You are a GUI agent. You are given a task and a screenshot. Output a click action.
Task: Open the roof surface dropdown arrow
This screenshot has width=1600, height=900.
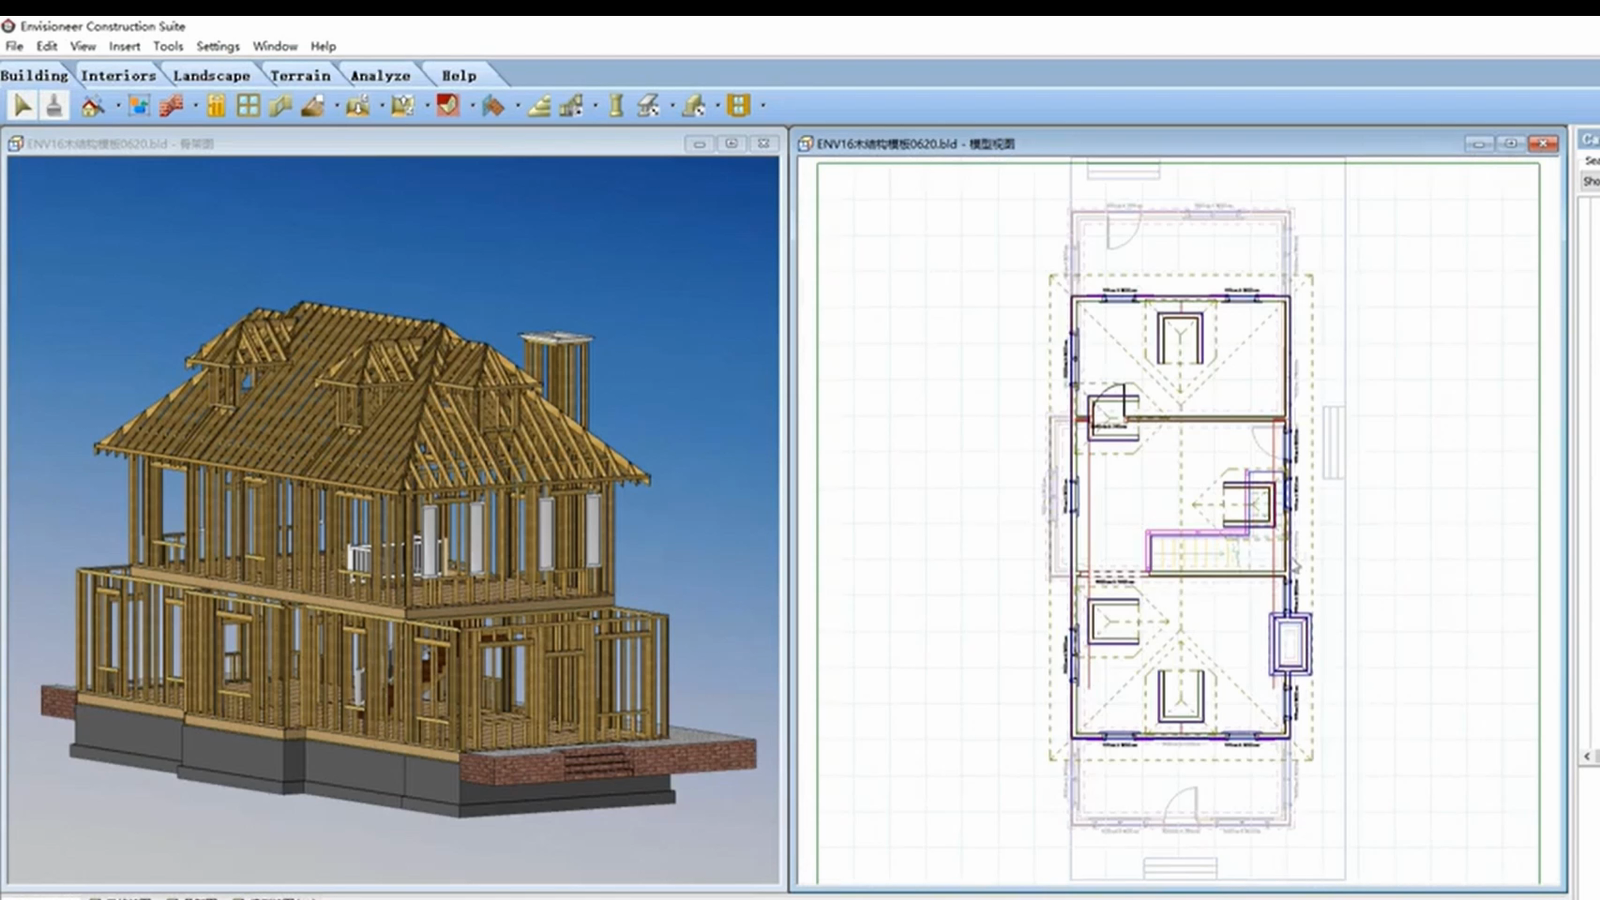pos(472,105)
